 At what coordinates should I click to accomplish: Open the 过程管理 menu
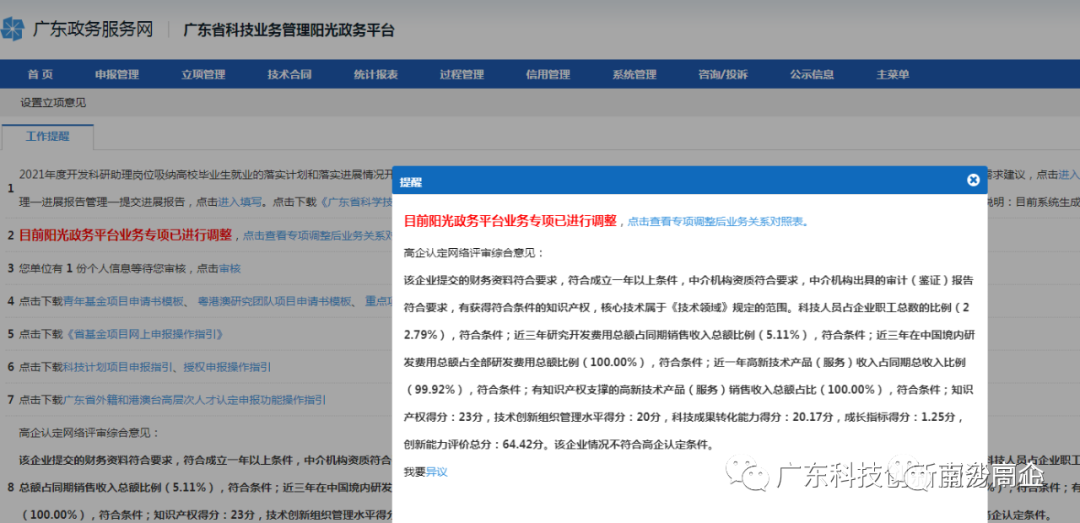(461, 74)
